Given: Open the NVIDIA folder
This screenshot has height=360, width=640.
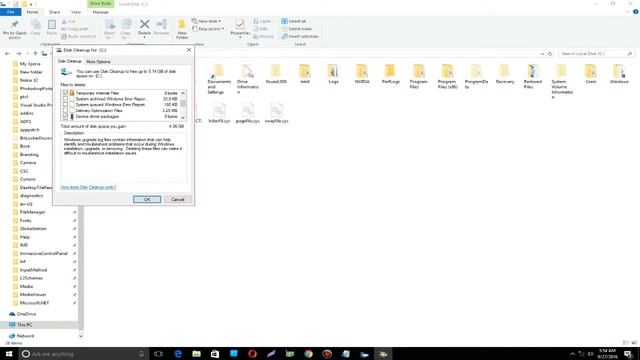Looking at the screenshot, I should coord(362,74).
